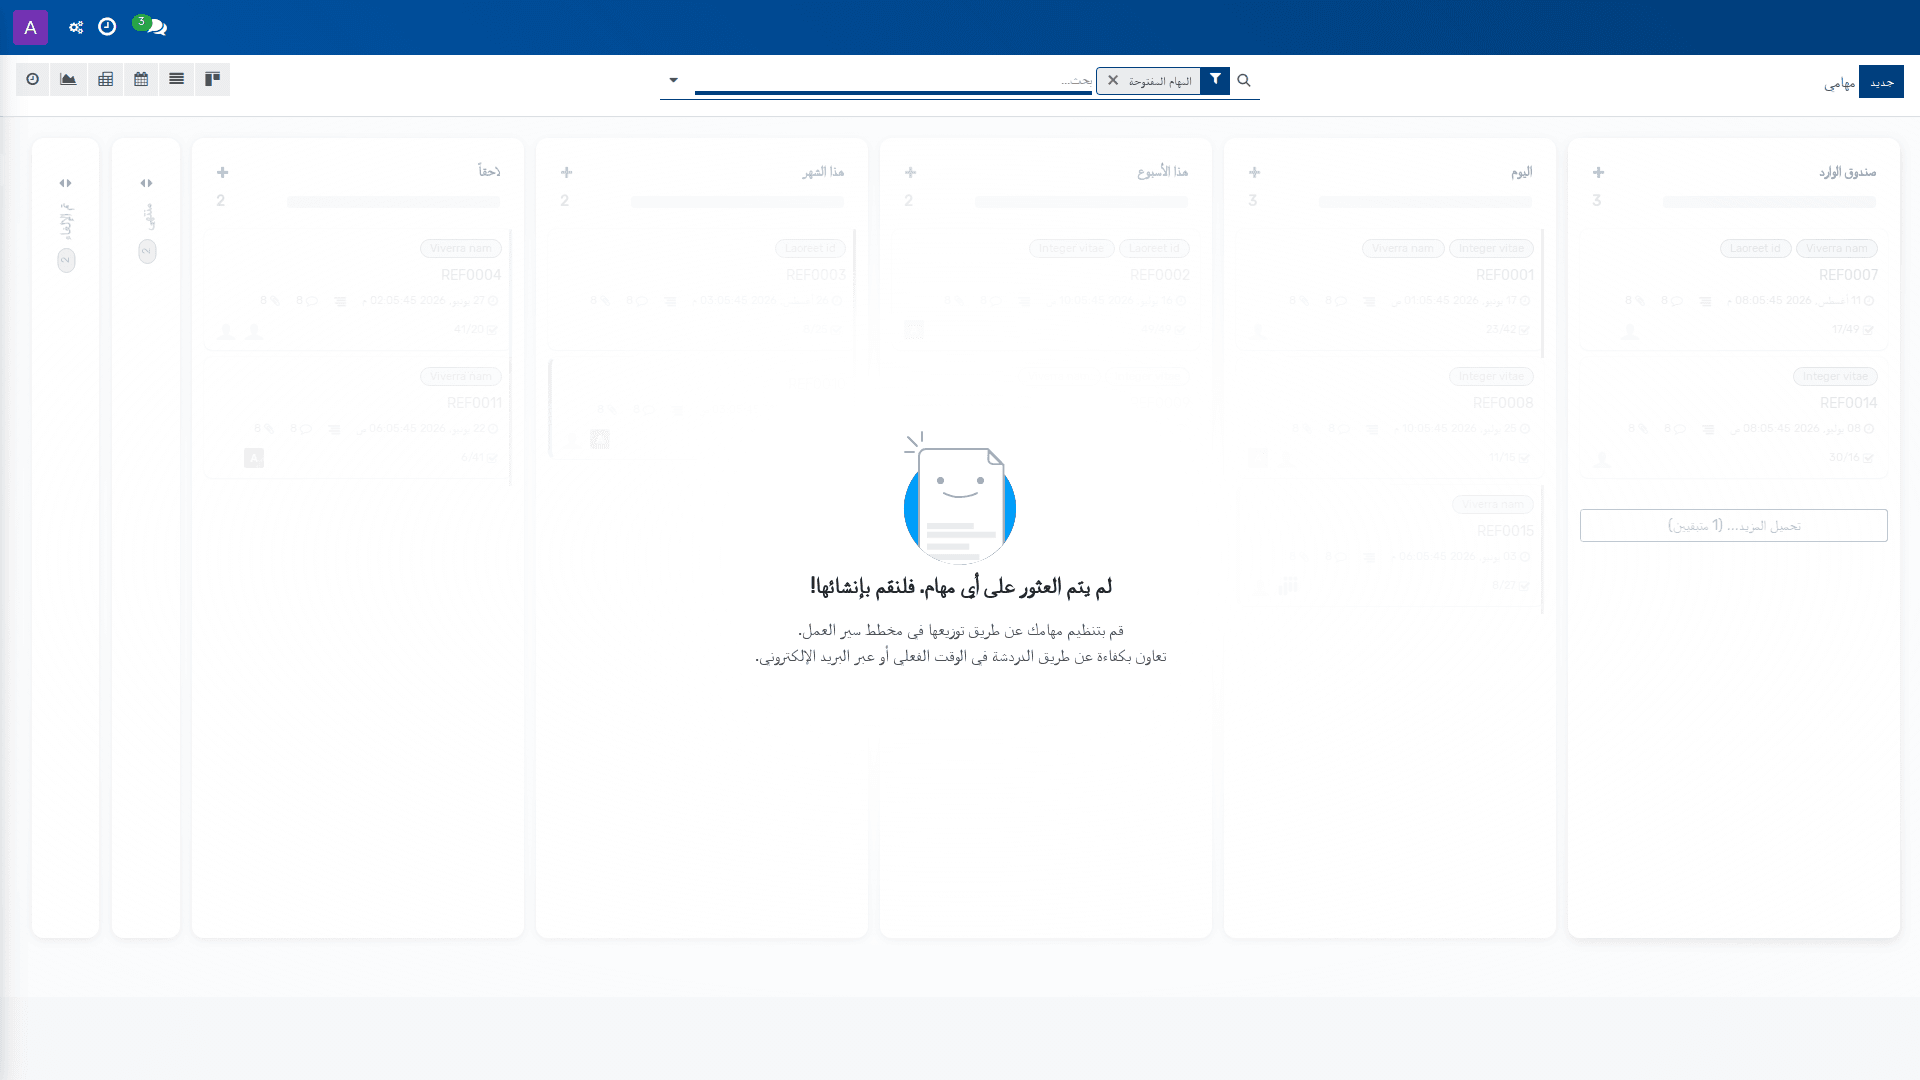The width and height of the screenshot is (1920, 1080).
Task: Quick-add a task in 'لاحقاً' column
Action: [222, 172]
